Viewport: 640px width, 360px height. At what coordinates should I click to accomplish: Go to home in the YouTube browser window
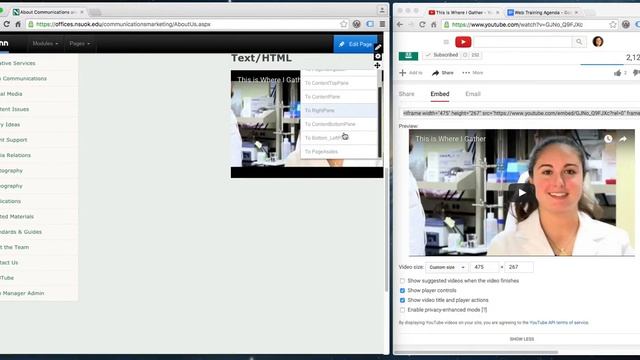[x=433, y=24]
